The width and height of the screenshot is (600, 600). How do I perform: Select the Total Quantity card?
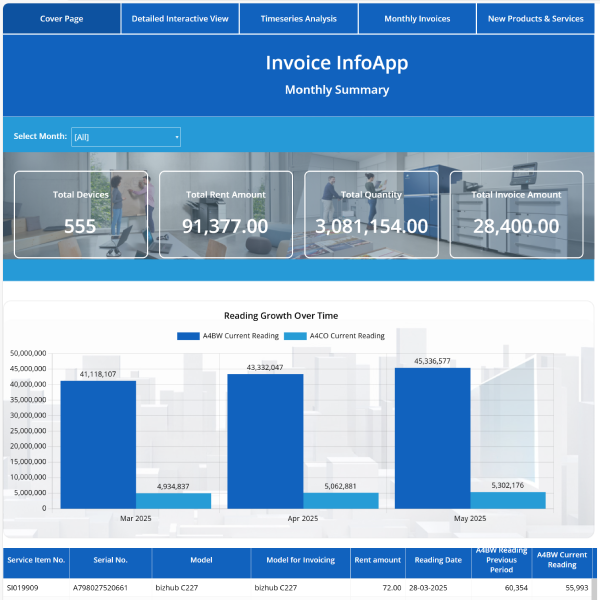[x=371, y=215]
